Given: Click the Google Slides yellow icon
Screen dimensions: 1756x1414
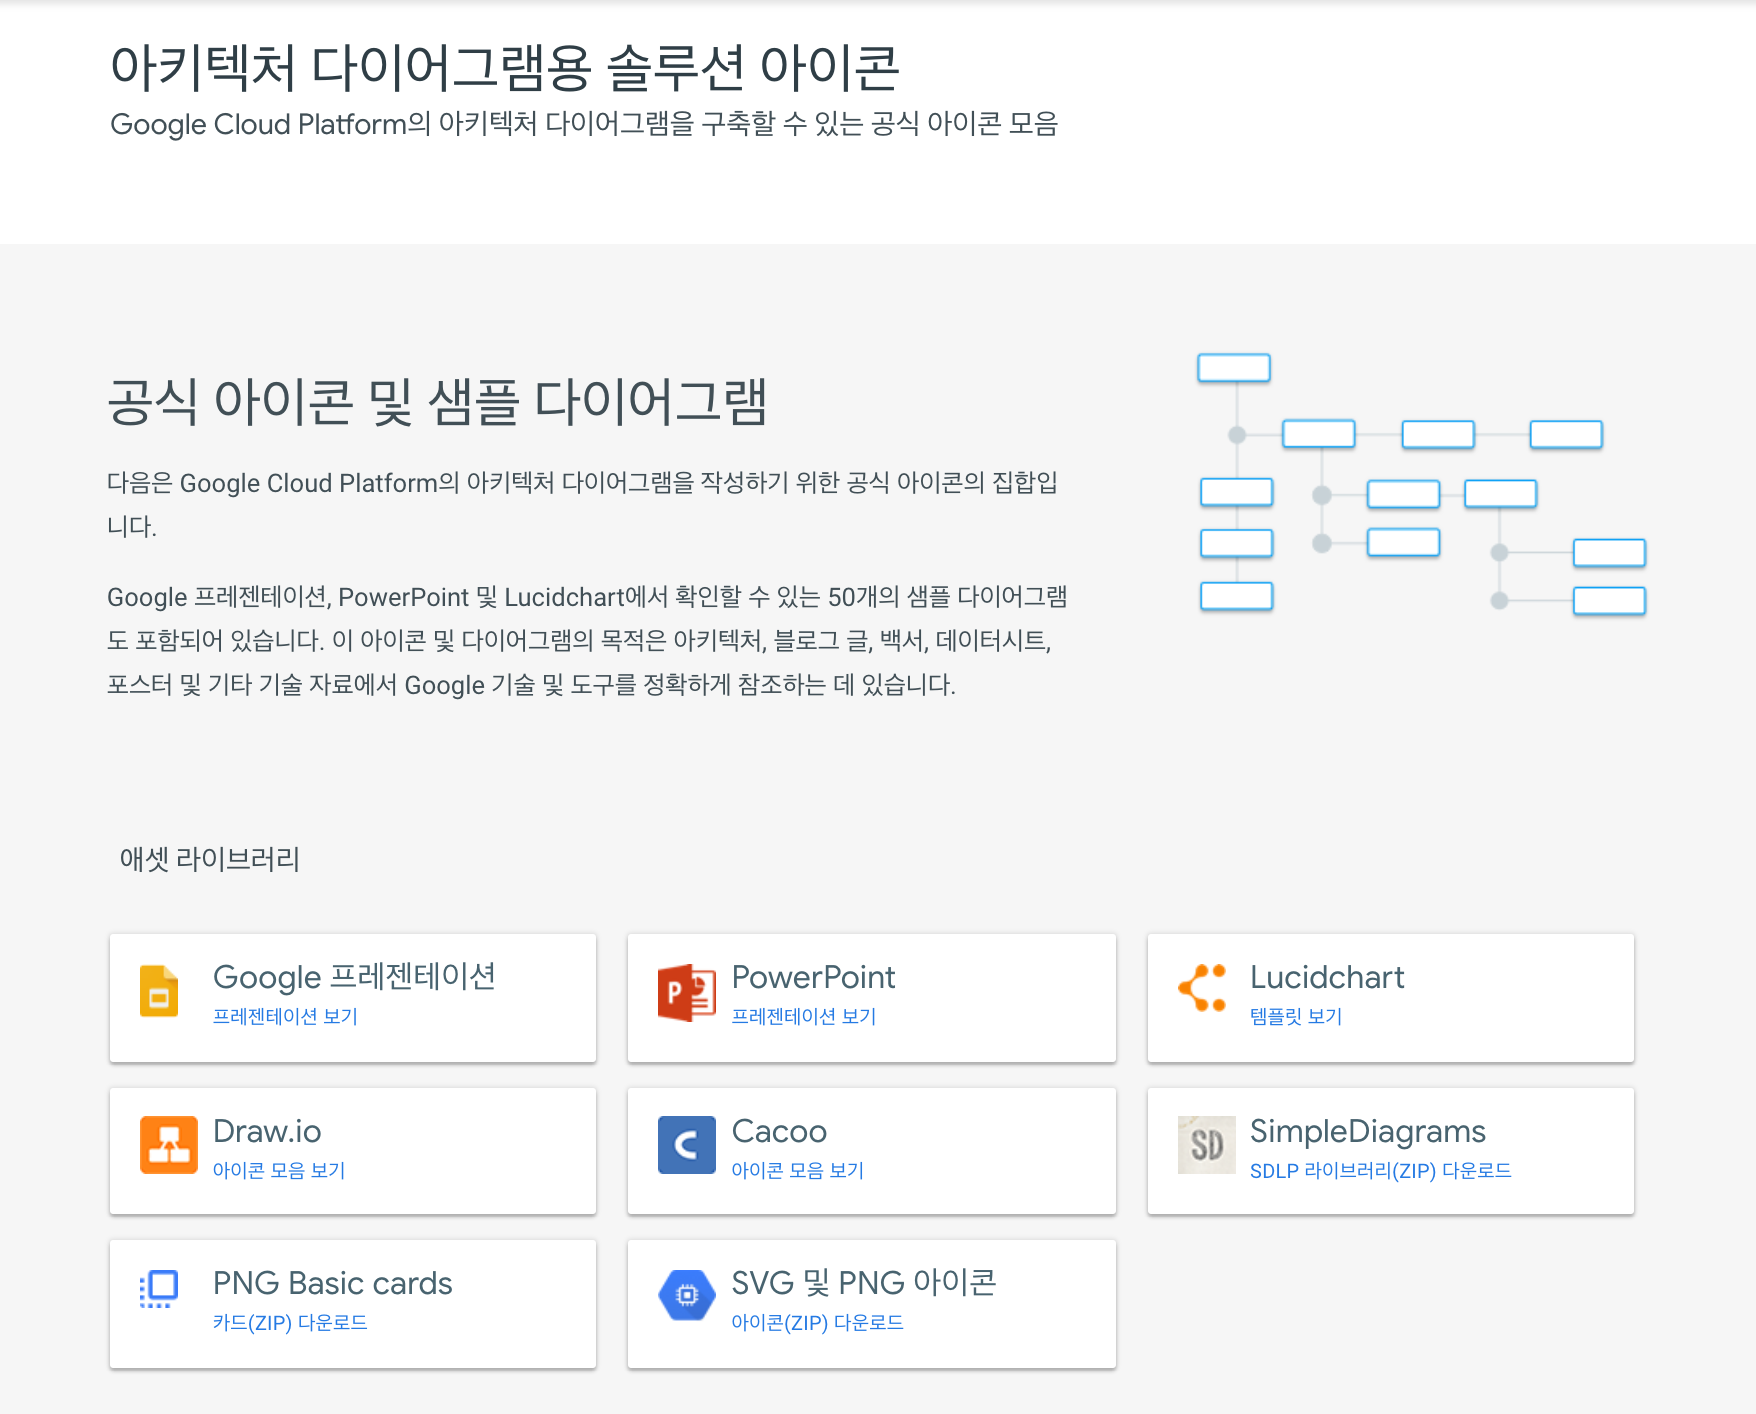Looking at the screenshot, I should coord(159,991).
